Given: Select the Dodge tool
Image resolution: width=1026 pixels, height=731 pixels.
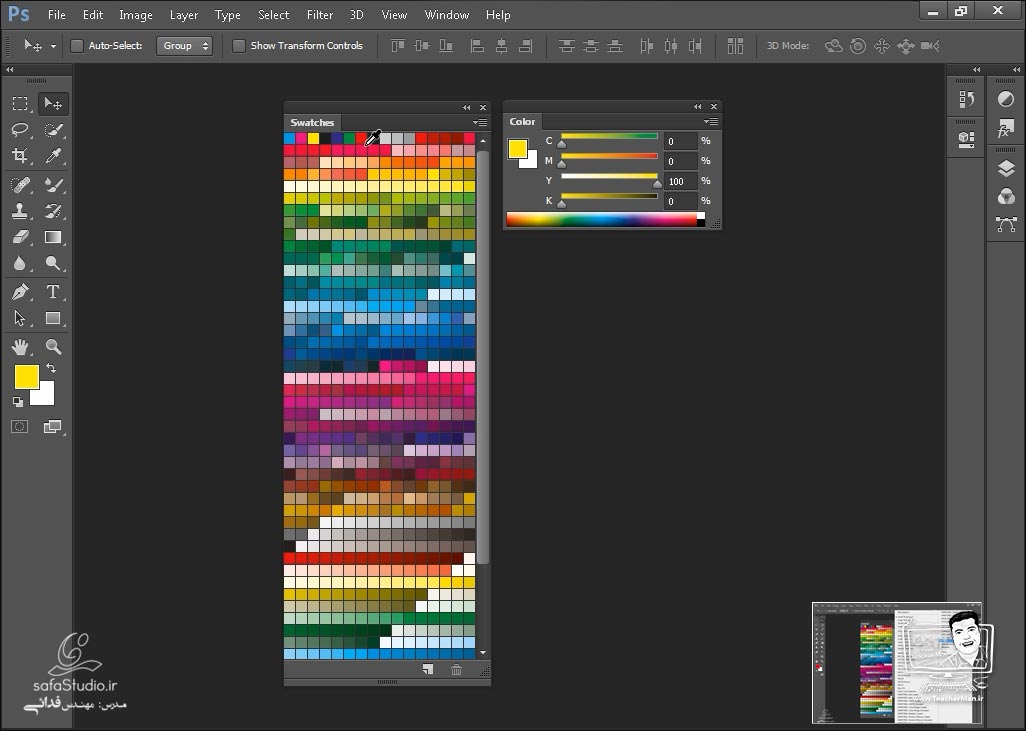Looking at the screenshot, I should point(53,263).
